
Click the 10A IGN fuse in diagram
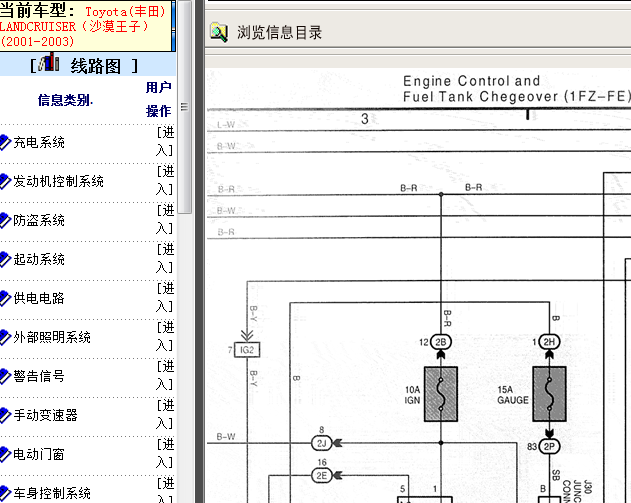coord(441,394)
